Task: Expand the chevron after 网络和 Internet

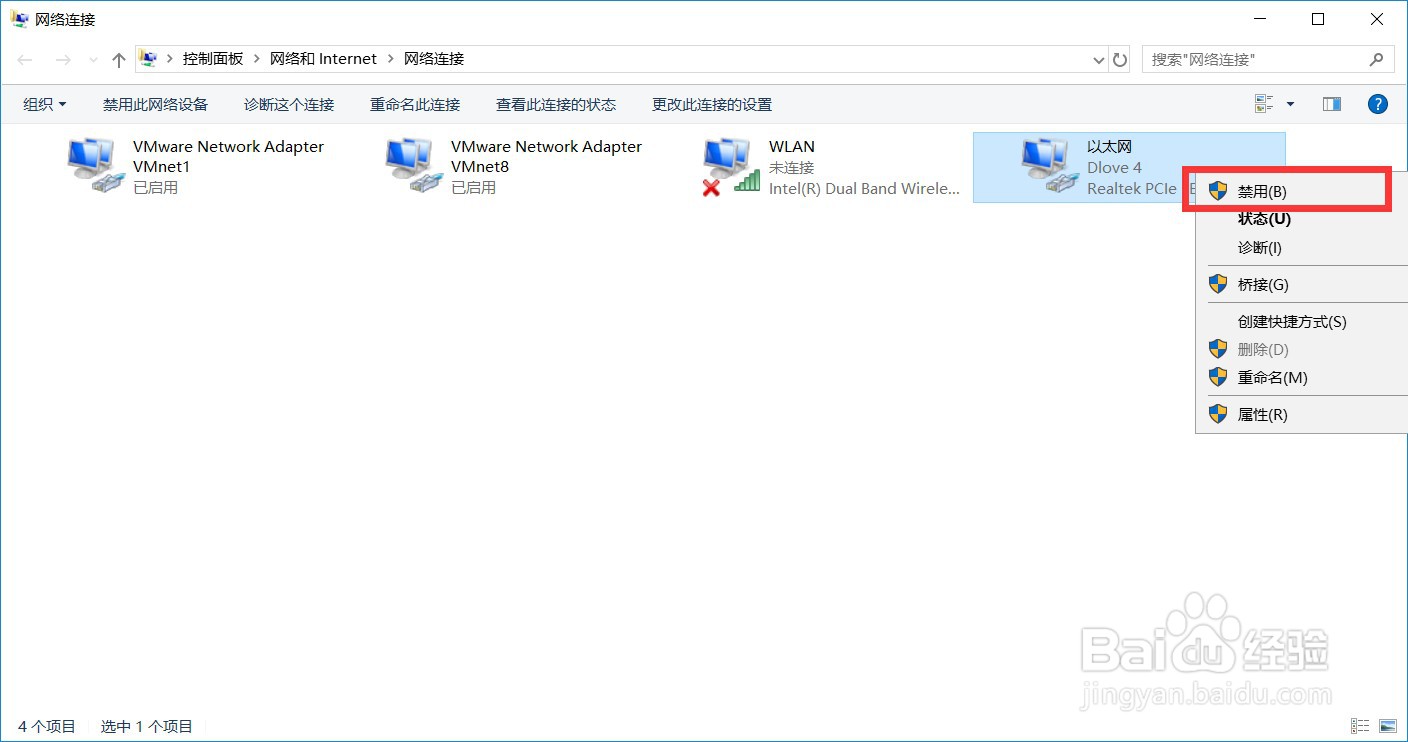Action: (x=391, y=59)
